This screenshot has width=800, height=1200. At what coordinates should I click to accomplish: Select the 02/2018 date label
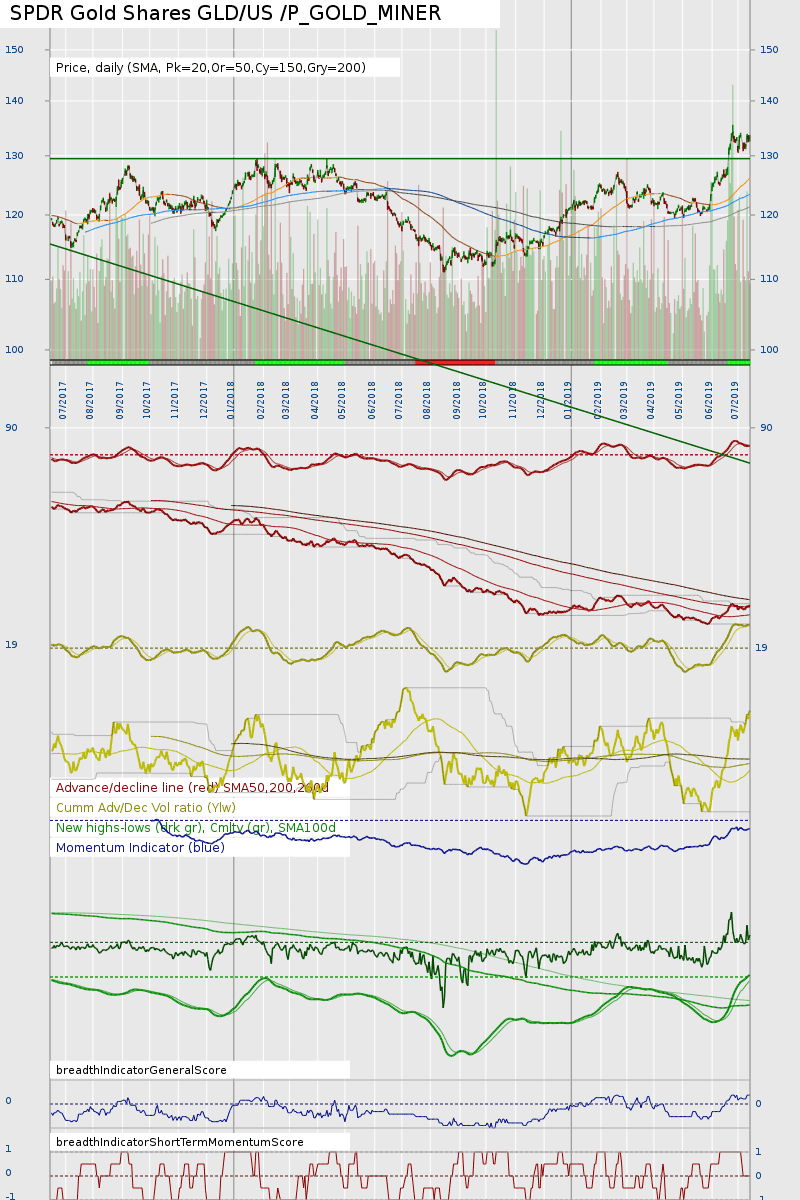(x=261, y=399)
